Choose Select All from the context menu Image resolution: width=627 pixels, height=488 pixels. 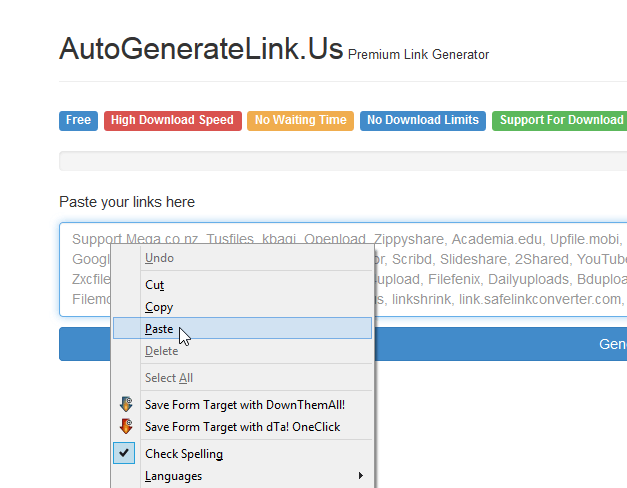pyautogui.click(x=242, y=378)
